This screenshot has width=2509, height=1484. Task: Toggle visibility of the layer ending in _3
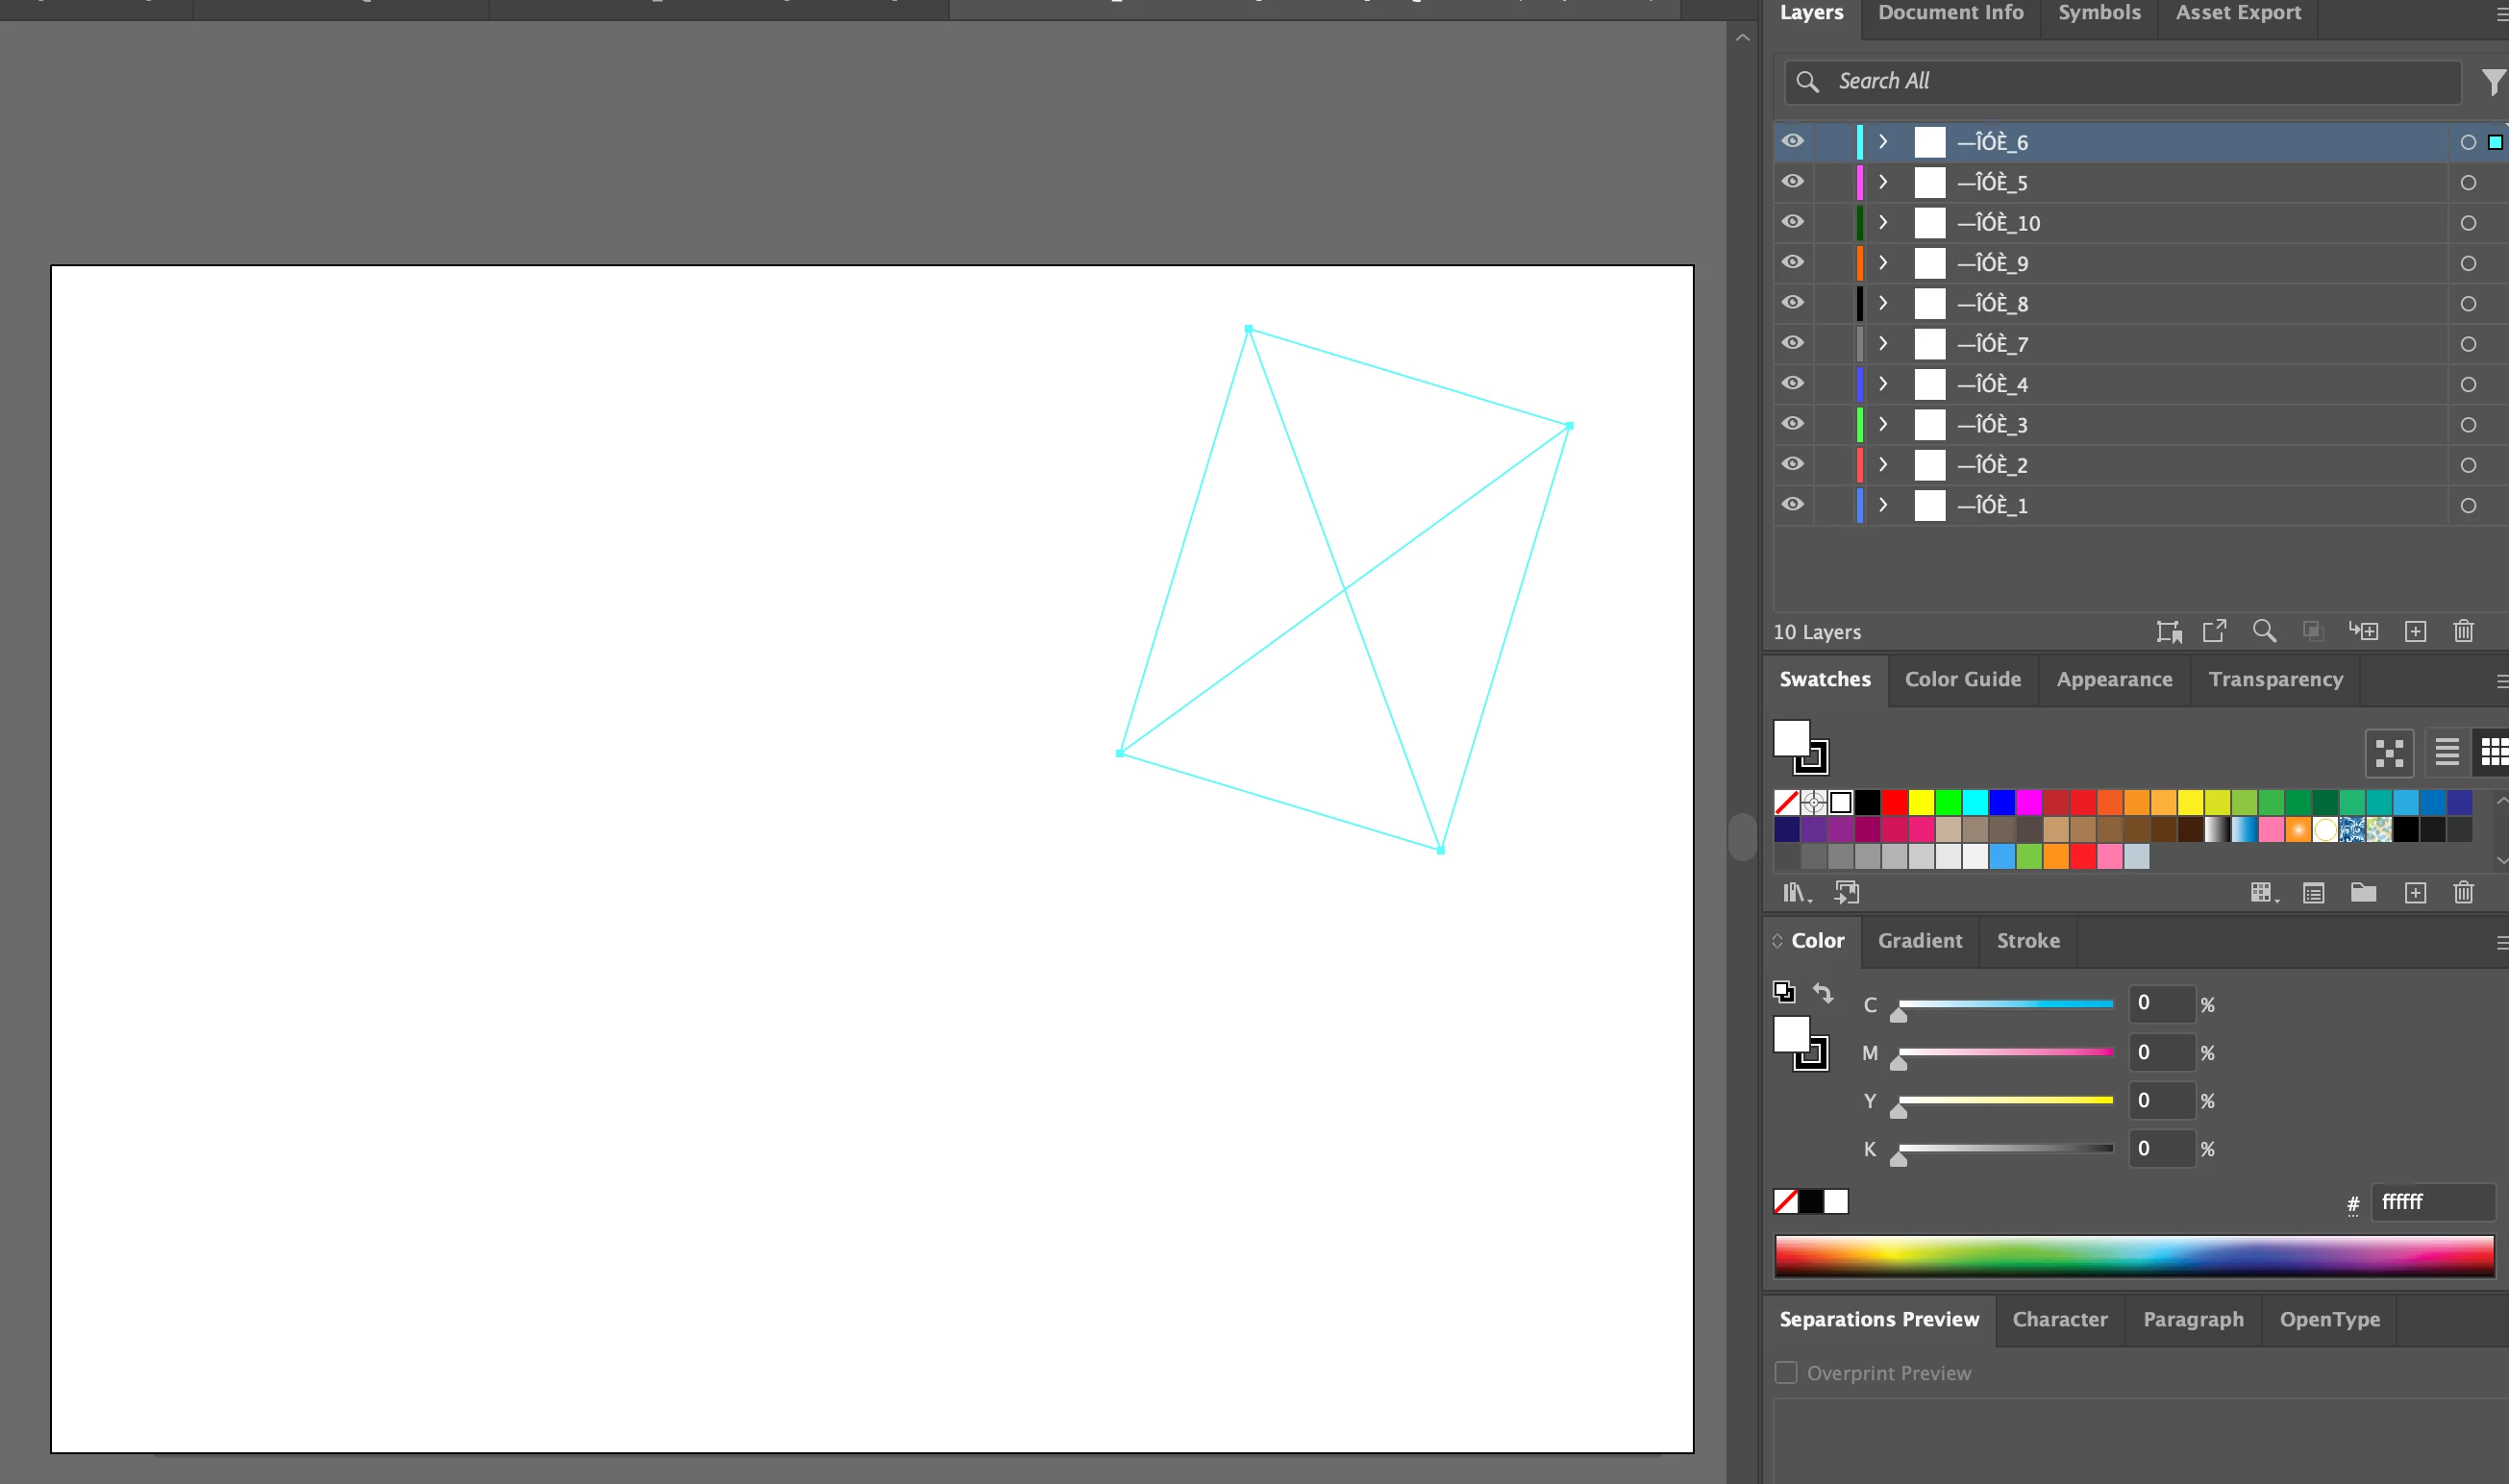[x=1793, y=424]
